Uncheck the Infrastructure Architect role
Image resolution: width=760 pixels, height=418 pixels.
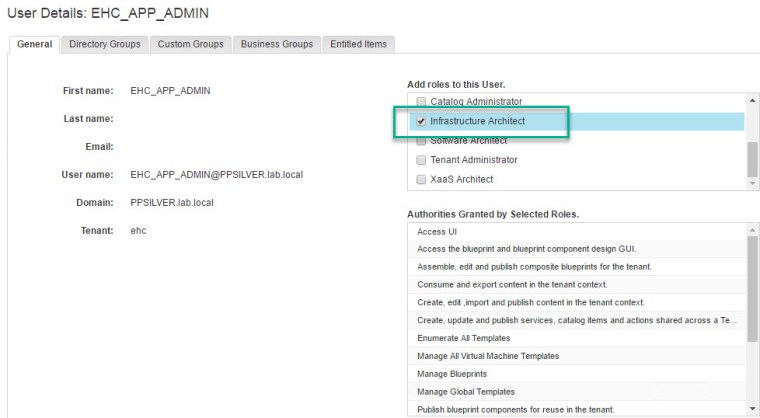422,121
